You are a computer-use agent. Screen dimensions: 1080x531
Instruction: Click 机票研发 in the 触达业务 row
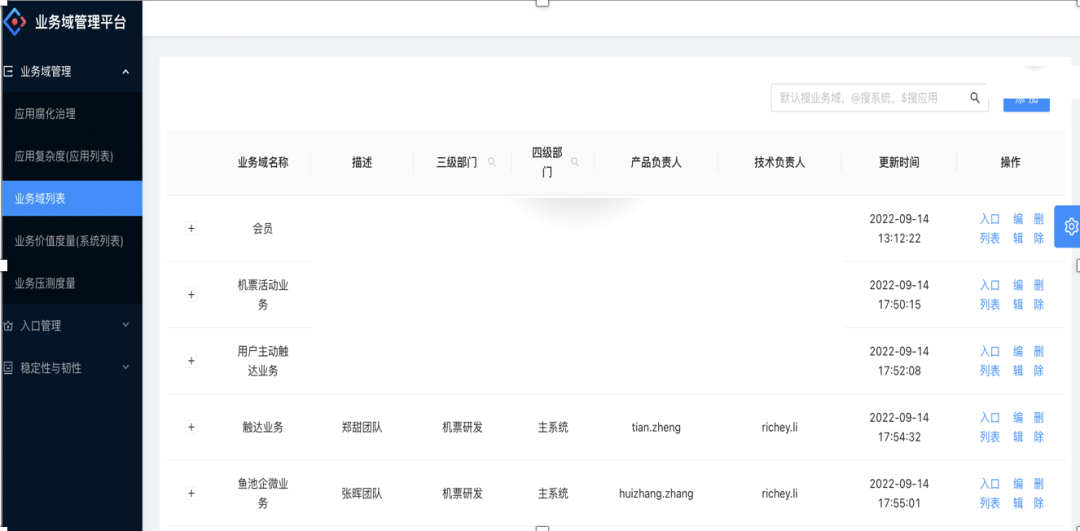click(x=462, y=427)
